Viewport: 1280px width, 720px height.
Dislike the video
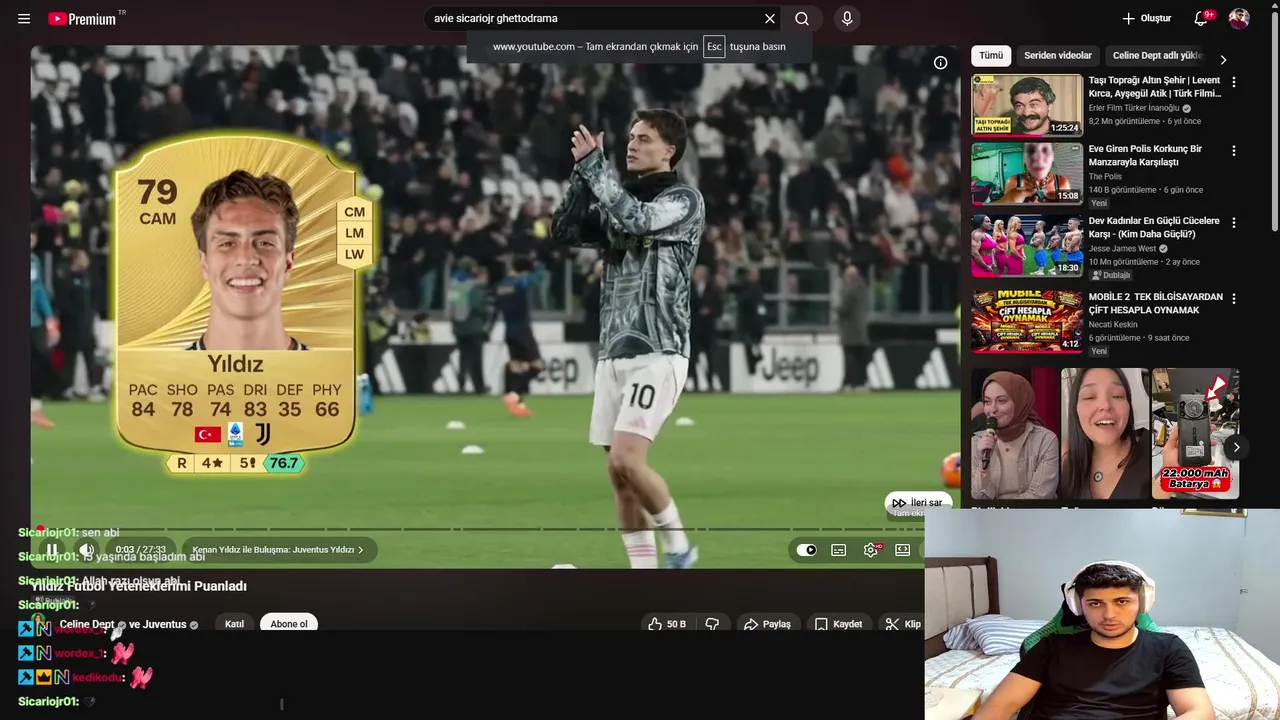[712, 624]
